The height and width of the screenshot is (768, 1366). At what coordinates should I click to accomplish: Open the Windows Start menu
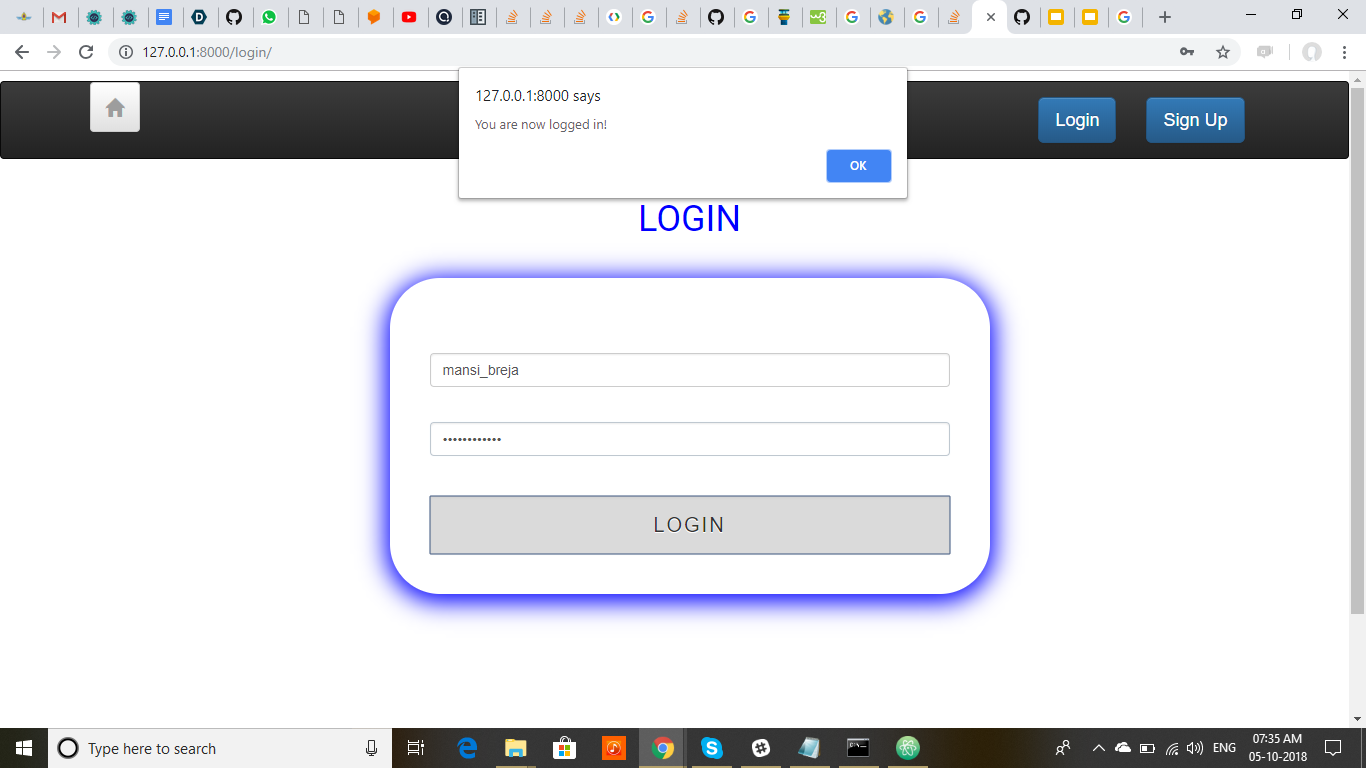pos(24,748)
